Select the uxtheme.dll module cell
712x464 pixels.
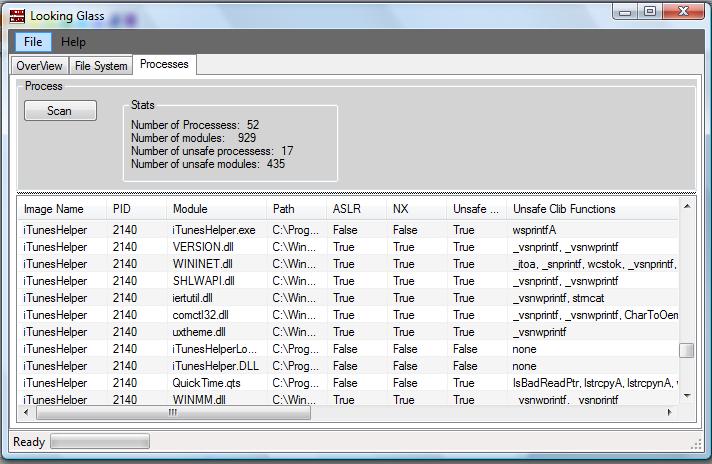[199, 332]
